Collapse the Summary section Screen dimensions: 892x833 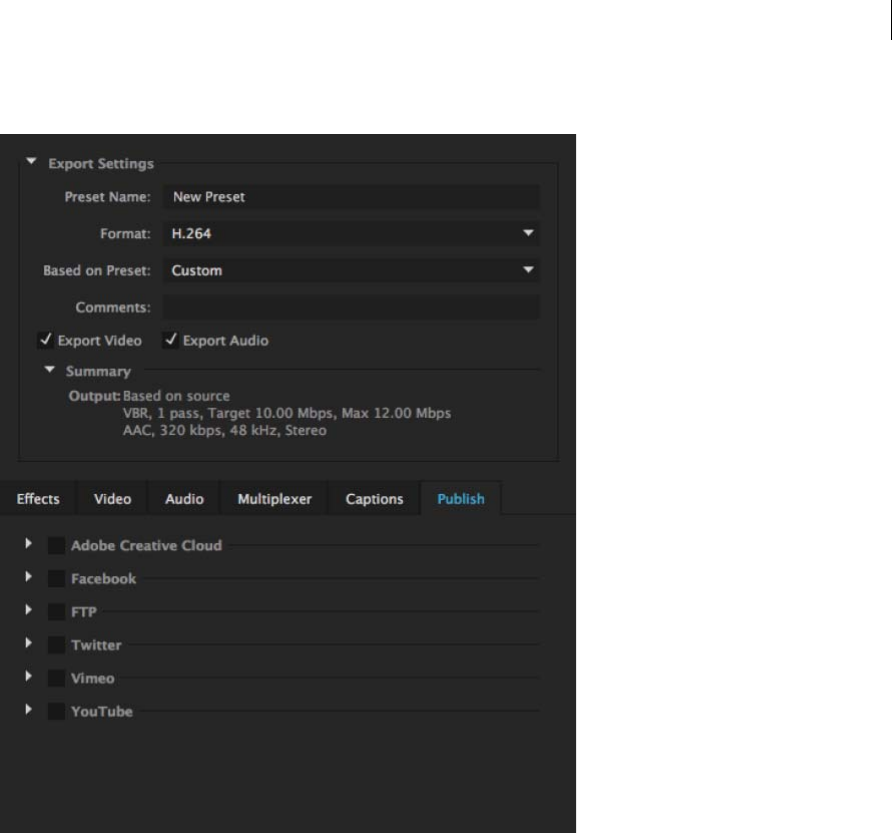49,370
